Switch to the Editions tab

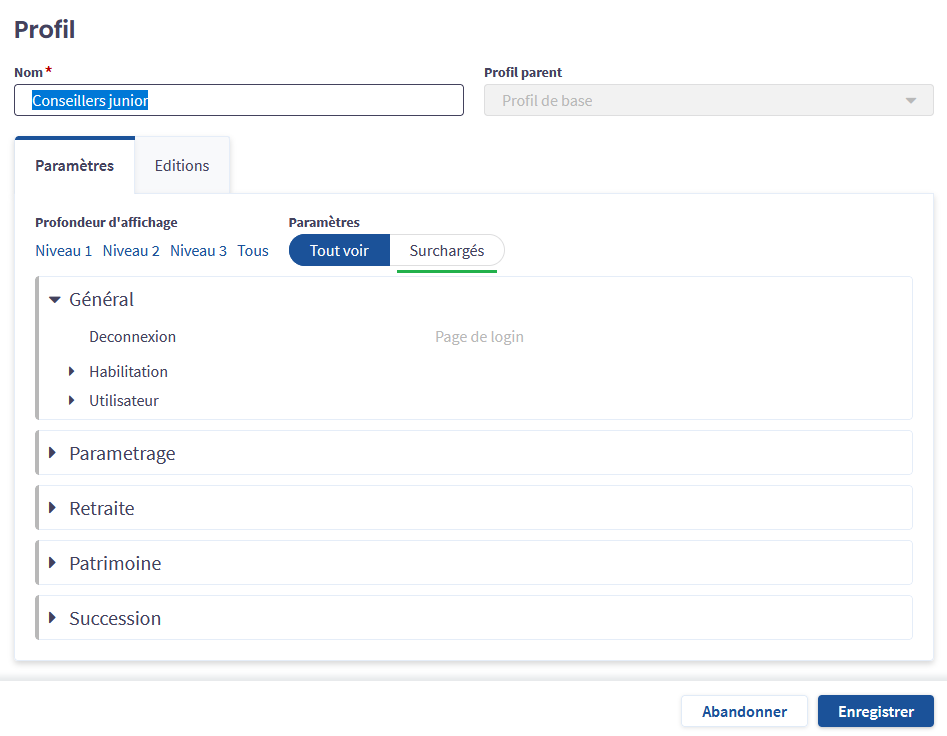tap(182, 166)
